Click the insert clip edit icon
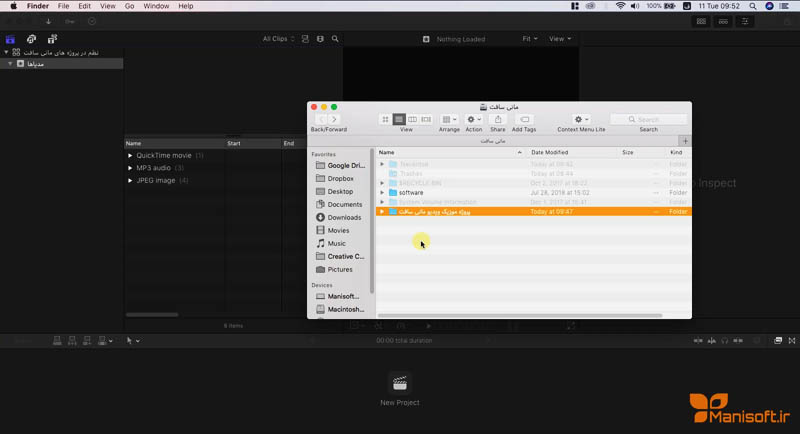Screen dimensions: 800x434 coord(72,341)
